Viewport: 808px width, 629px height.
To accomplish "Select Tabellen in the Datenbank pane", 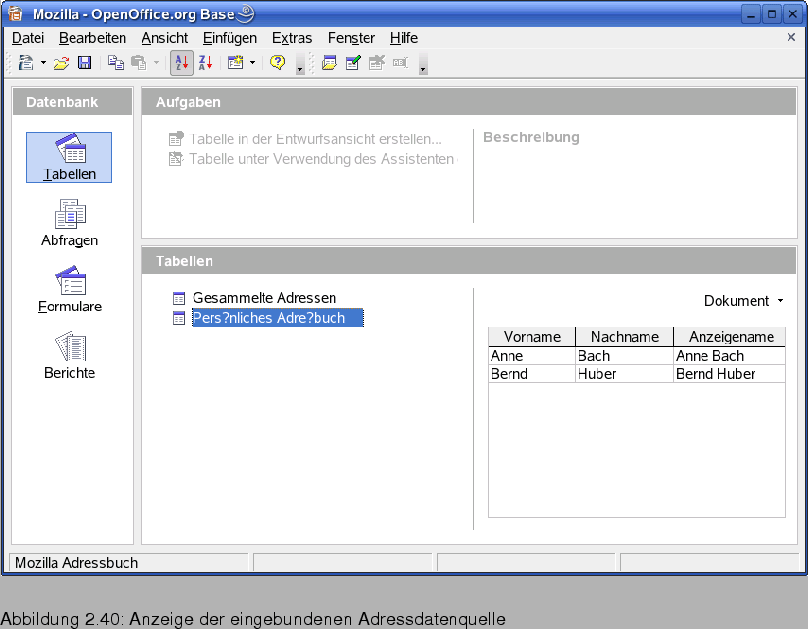I will (x=69, y=157).
